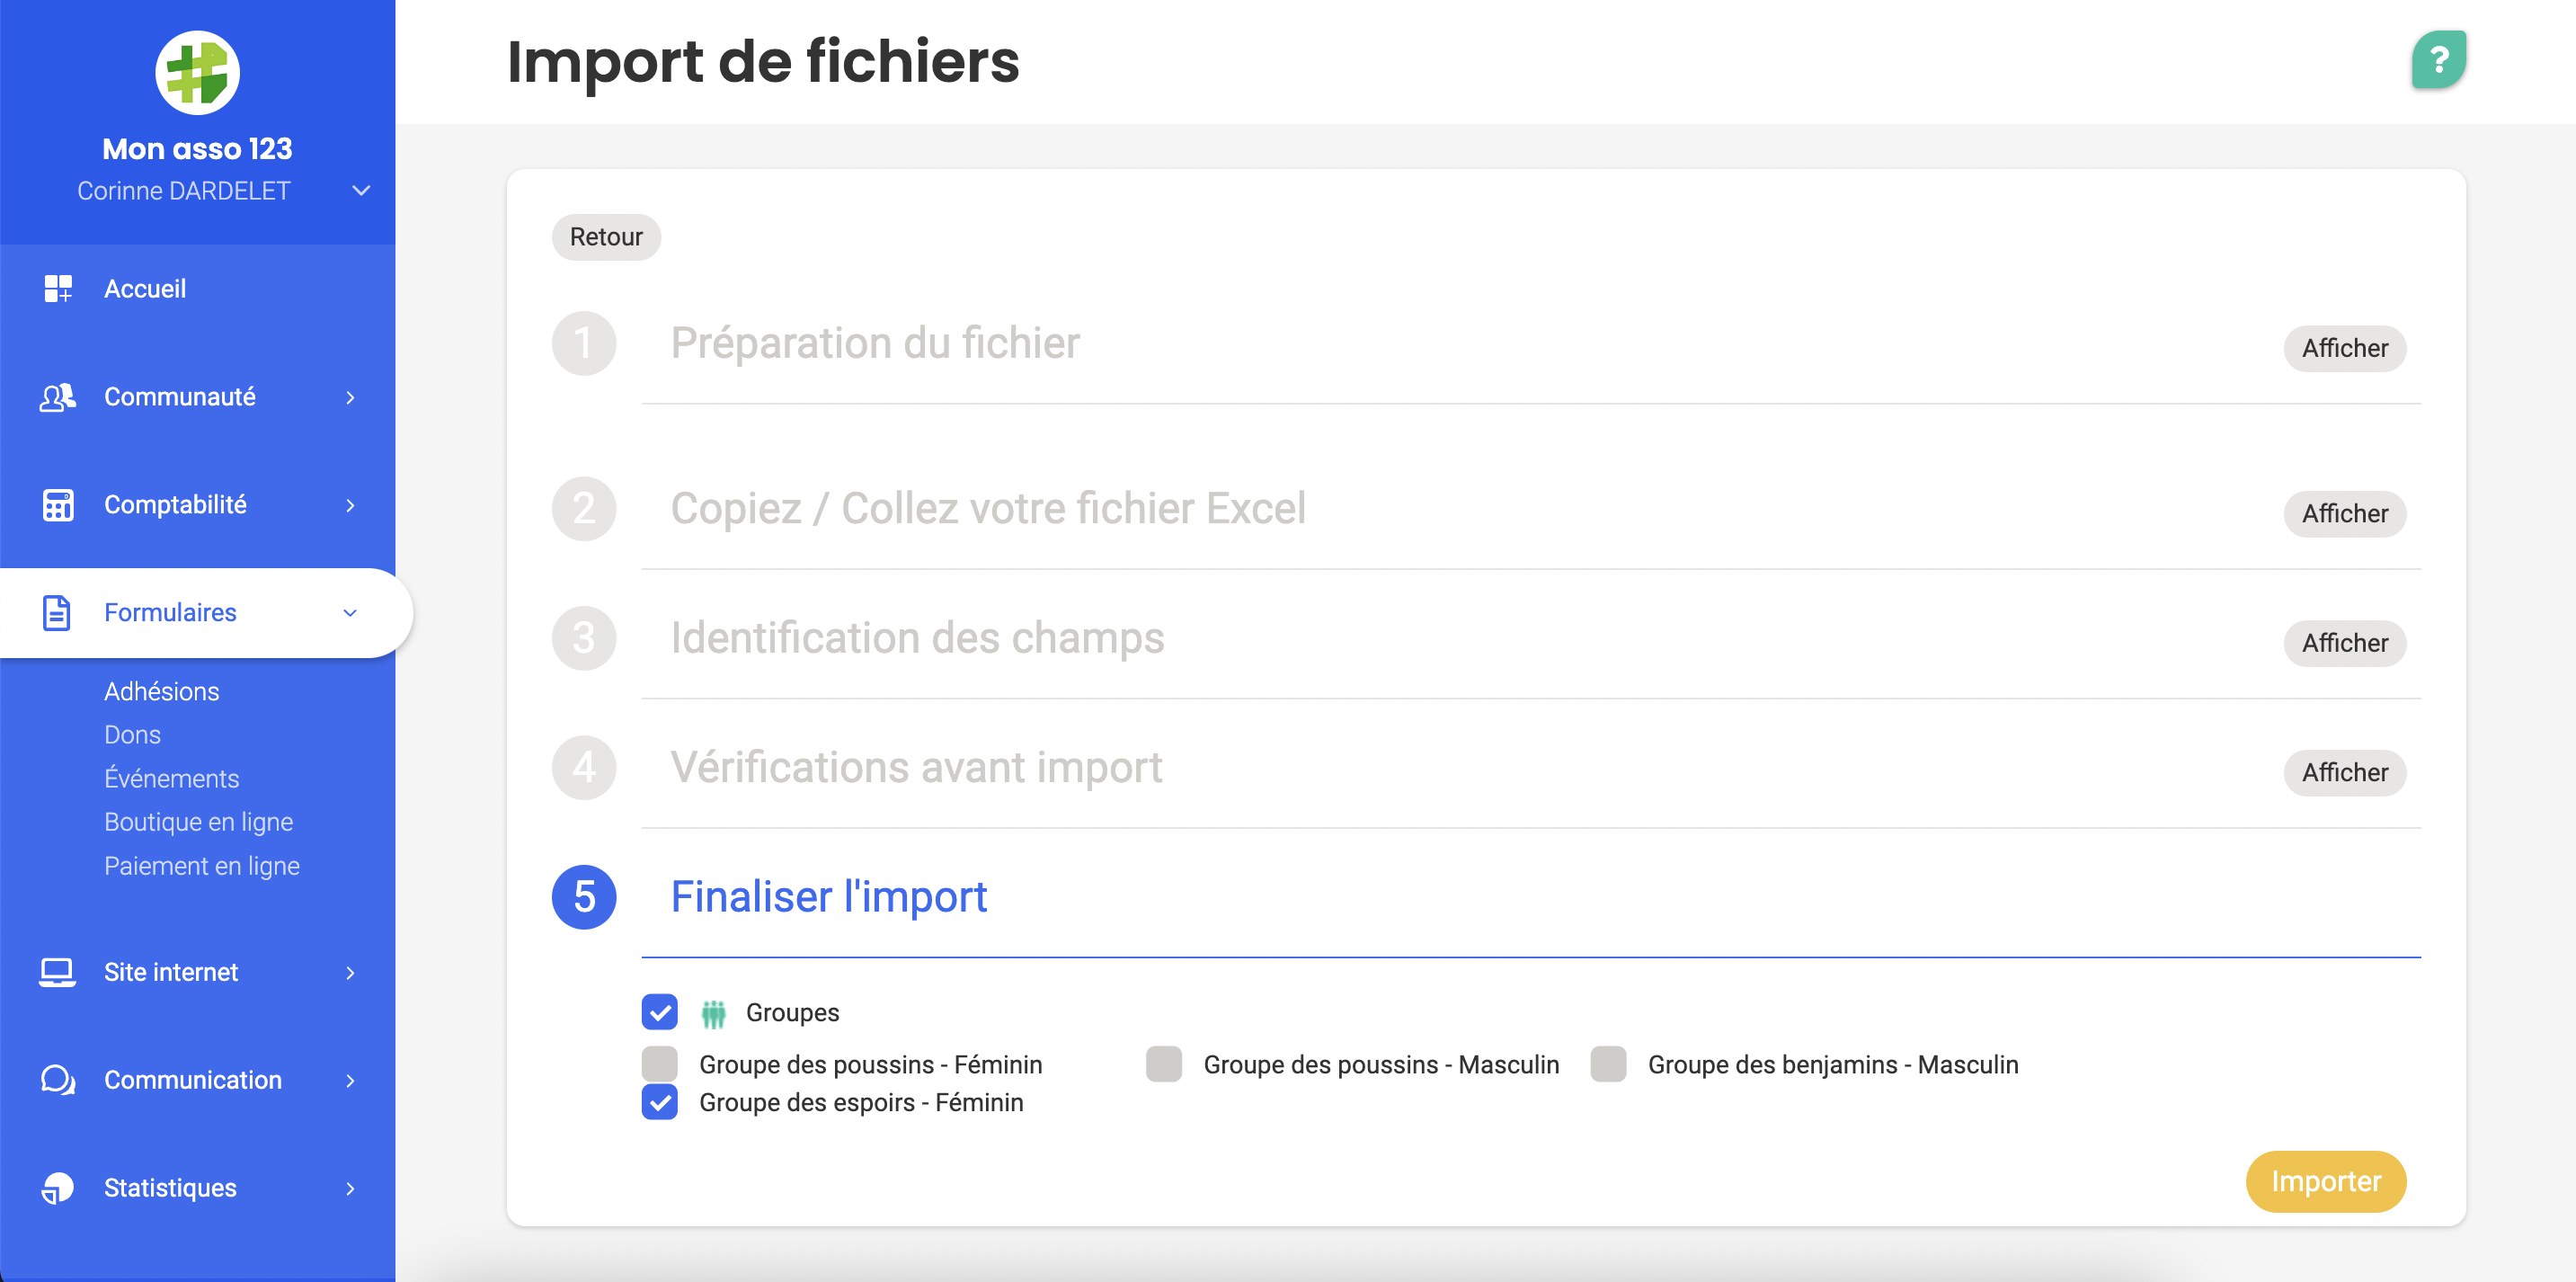
Task: Click the Comptabilité calculator icon
Action: (x=58, y=505)
